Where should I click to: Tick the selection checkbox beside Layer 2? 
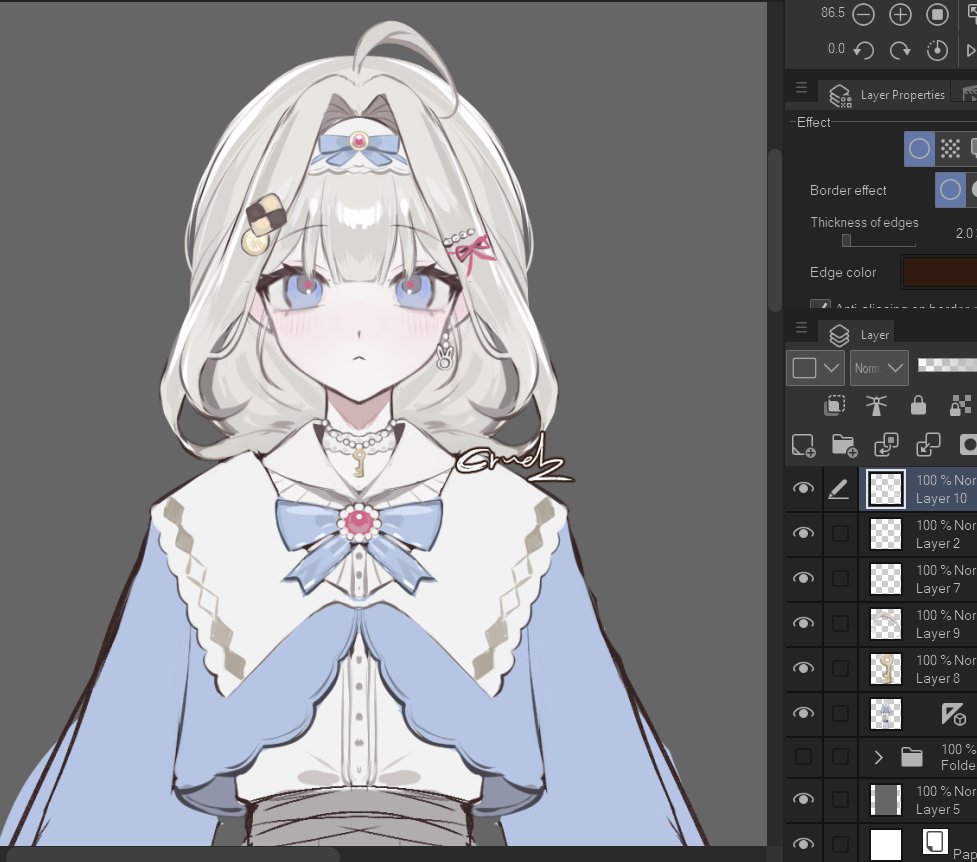[x=840, y=533]
